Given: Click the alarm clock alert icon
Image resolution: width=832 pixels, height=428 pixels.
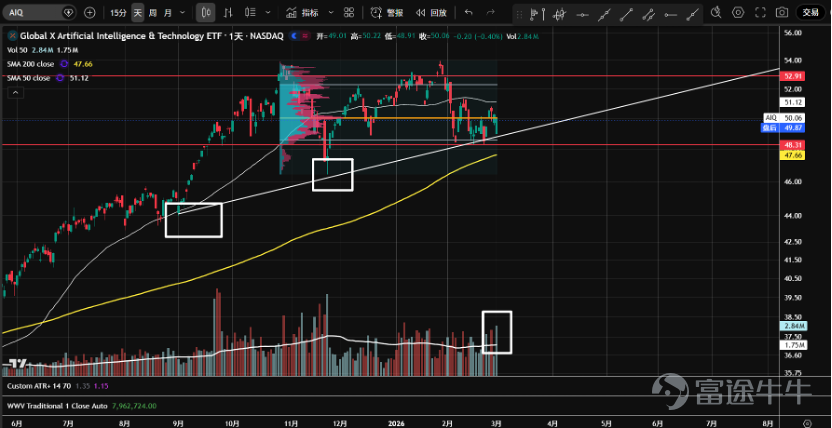Looking at the screenshot, I should click(376, 12).
